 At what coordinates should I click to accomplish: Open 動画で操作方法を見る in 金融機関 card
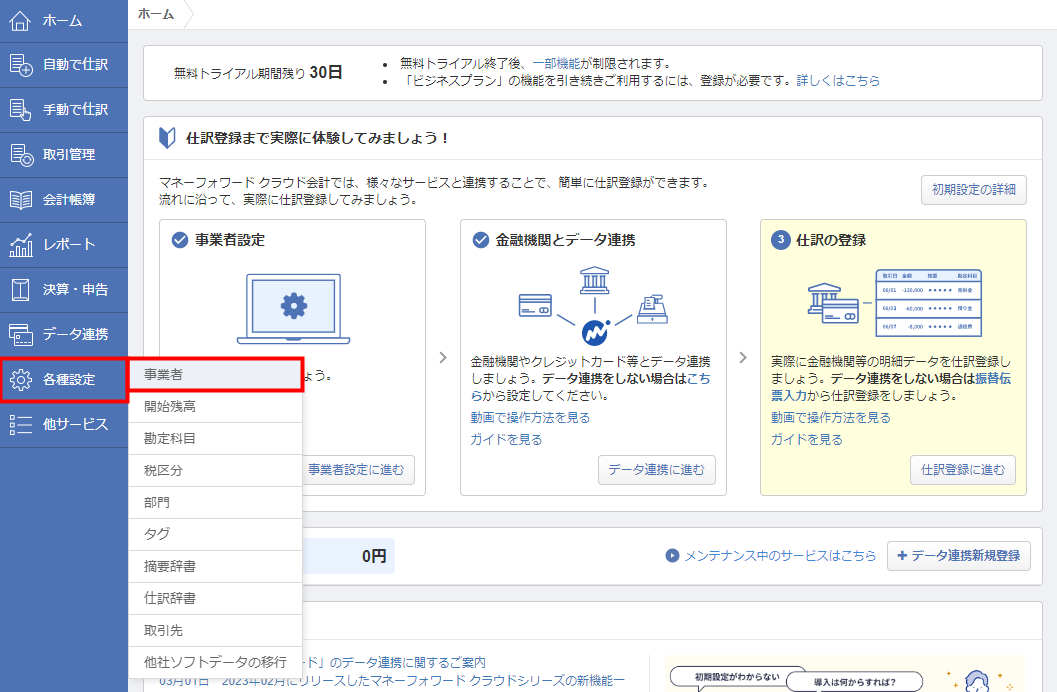(x=531, y=418)
